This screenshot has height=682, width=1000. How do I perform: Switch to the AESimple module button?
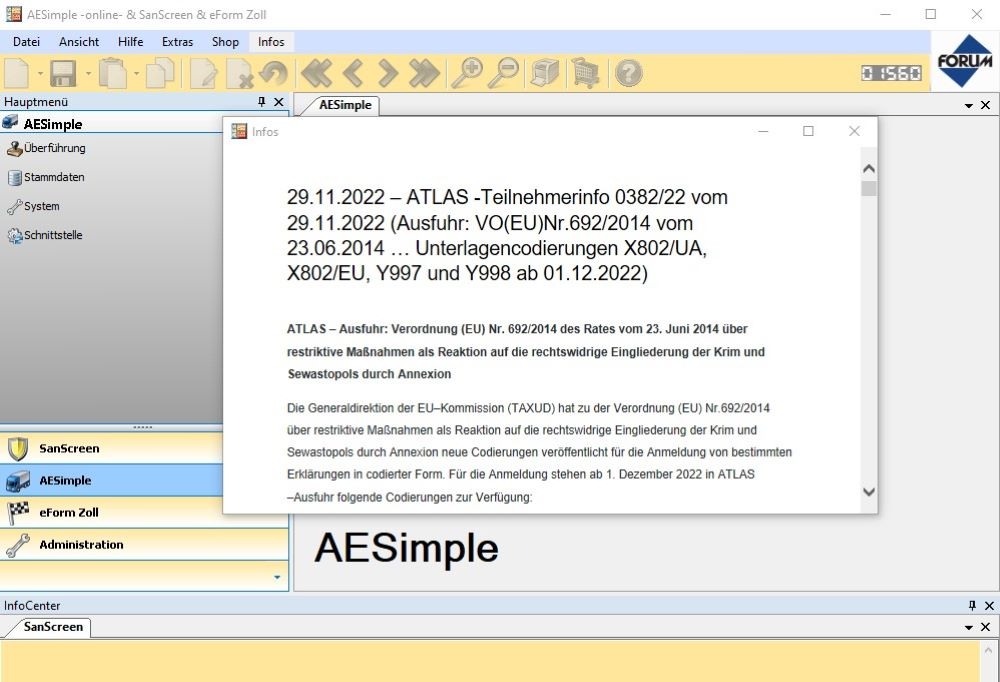point(112,480)
